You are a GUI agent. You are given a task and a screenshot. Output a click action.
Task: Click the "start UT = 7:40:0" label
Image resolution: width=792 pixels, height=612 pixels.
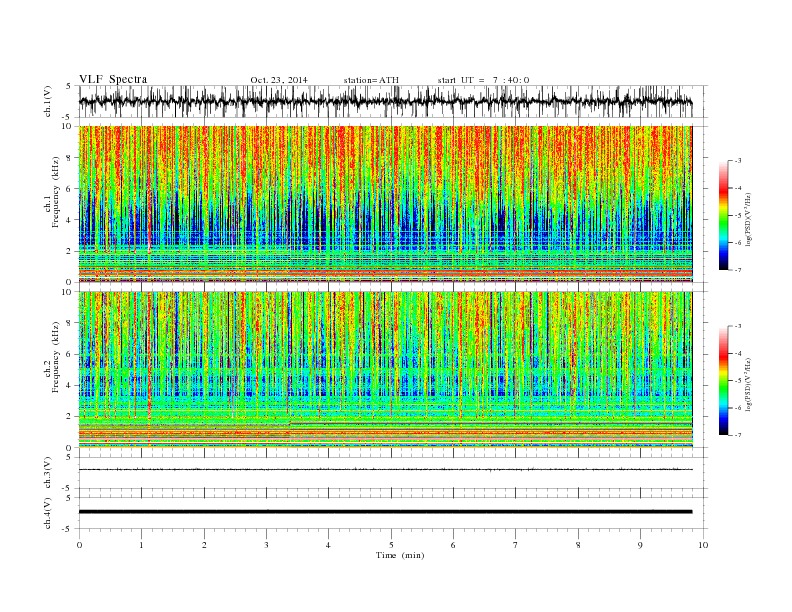click(483, 80)
